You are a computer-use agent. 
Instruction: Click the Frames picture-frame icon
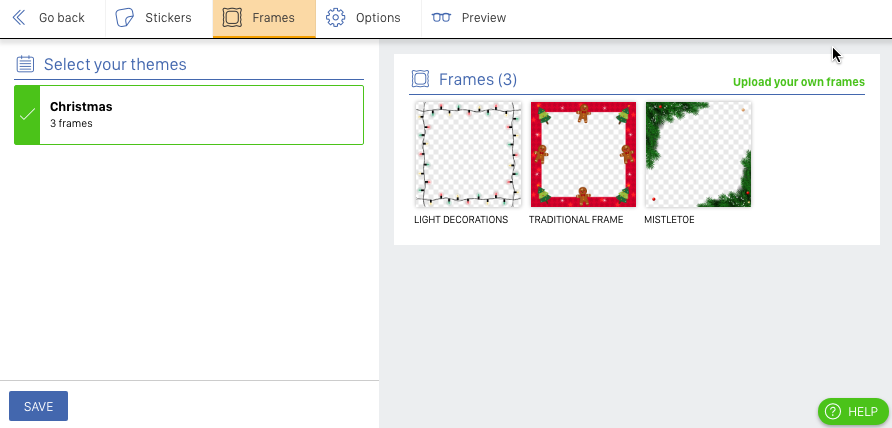[x=232, y=18]
